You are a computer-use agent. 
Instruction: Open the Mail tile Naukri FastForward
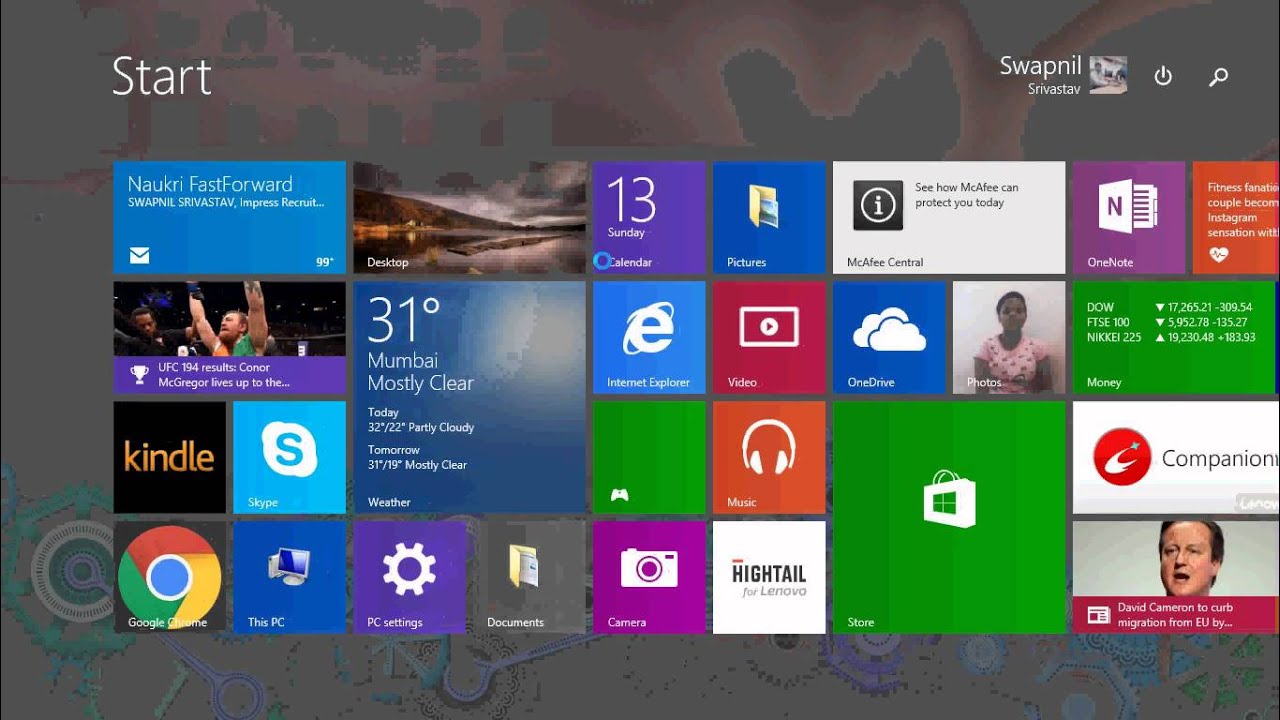point(229,217)
